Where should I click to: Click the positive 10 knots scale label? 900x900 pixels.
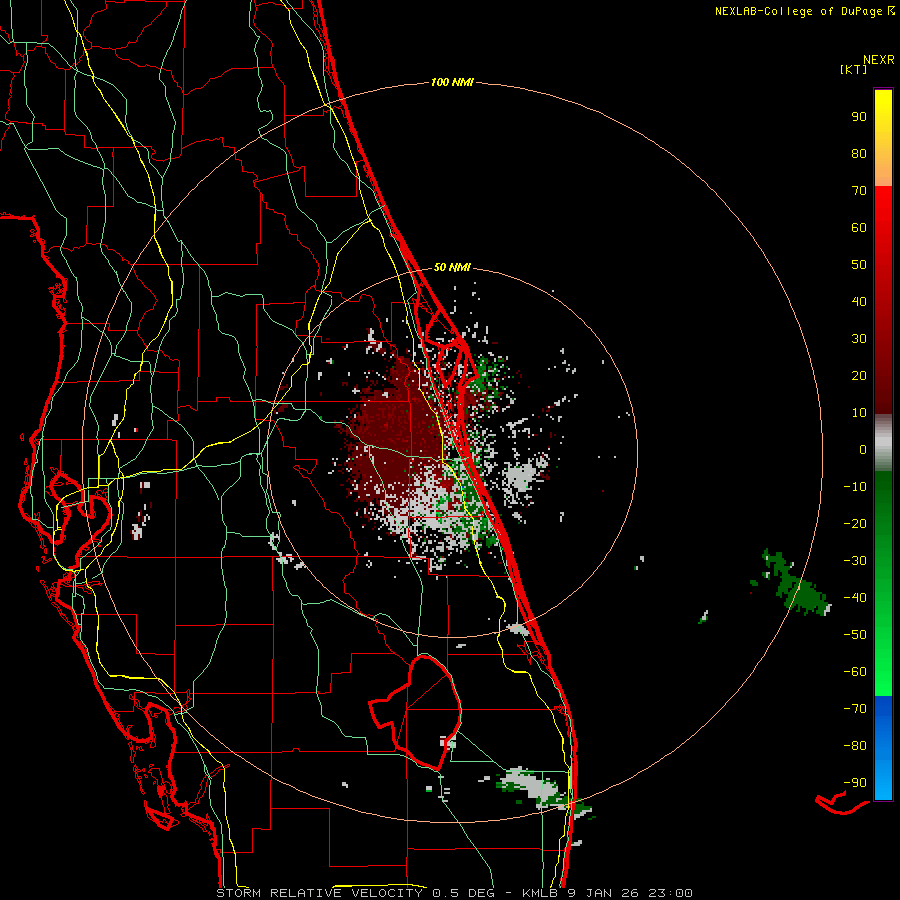(x=859, y=413)
